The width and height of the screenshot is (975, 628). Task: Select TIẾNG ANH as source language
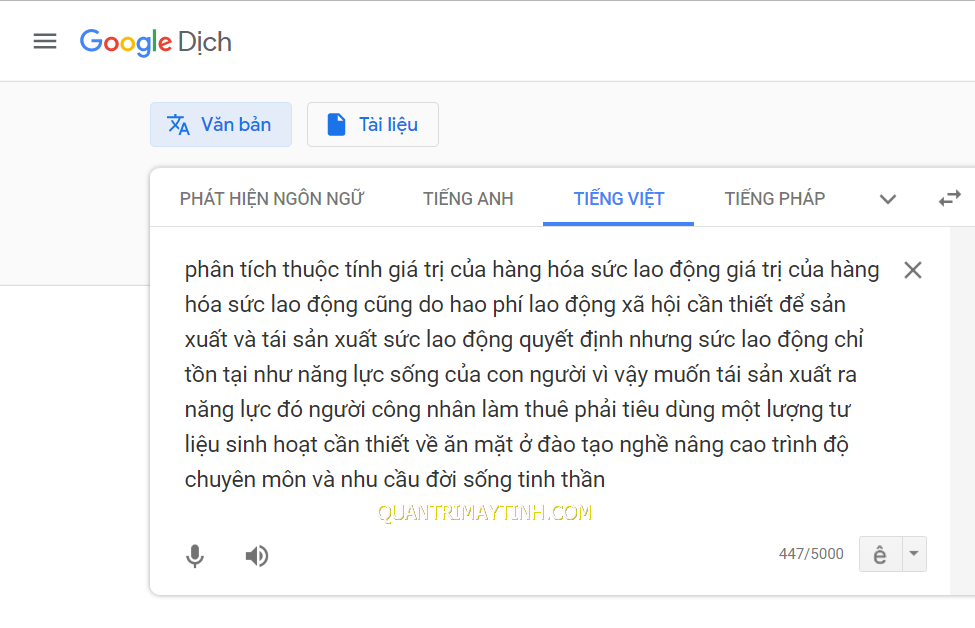pos(468,199)
